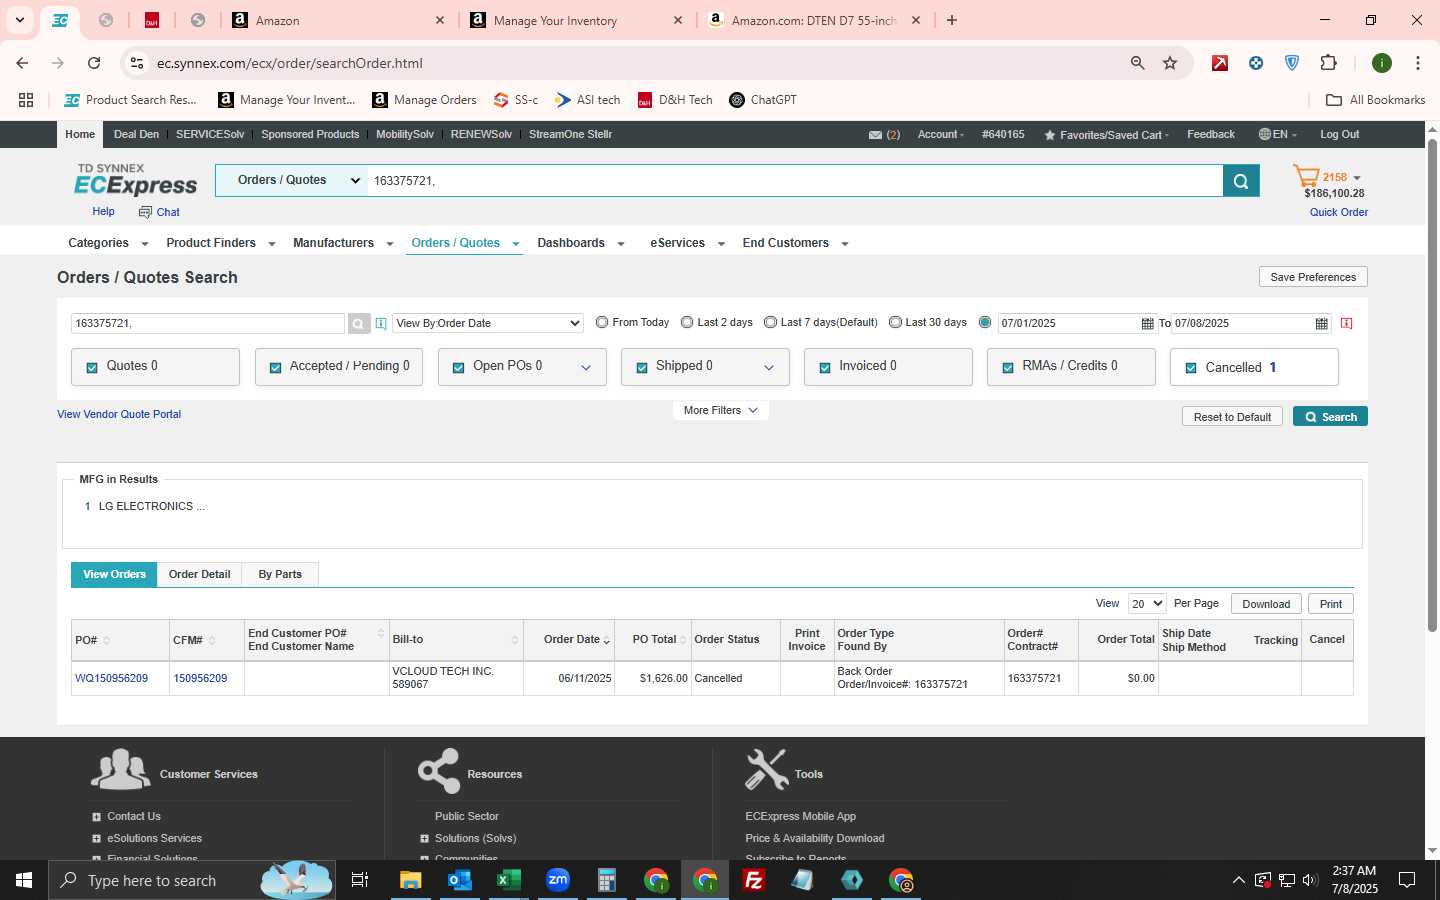Open the From date calendar icon
Image resolution: width=1440 pixels, height=900 pixels.
pos(1147,323)
